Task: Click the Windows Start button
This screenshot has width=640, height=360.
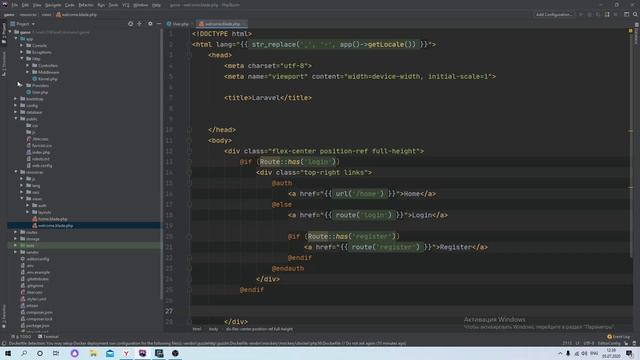Action: point(8,353)
